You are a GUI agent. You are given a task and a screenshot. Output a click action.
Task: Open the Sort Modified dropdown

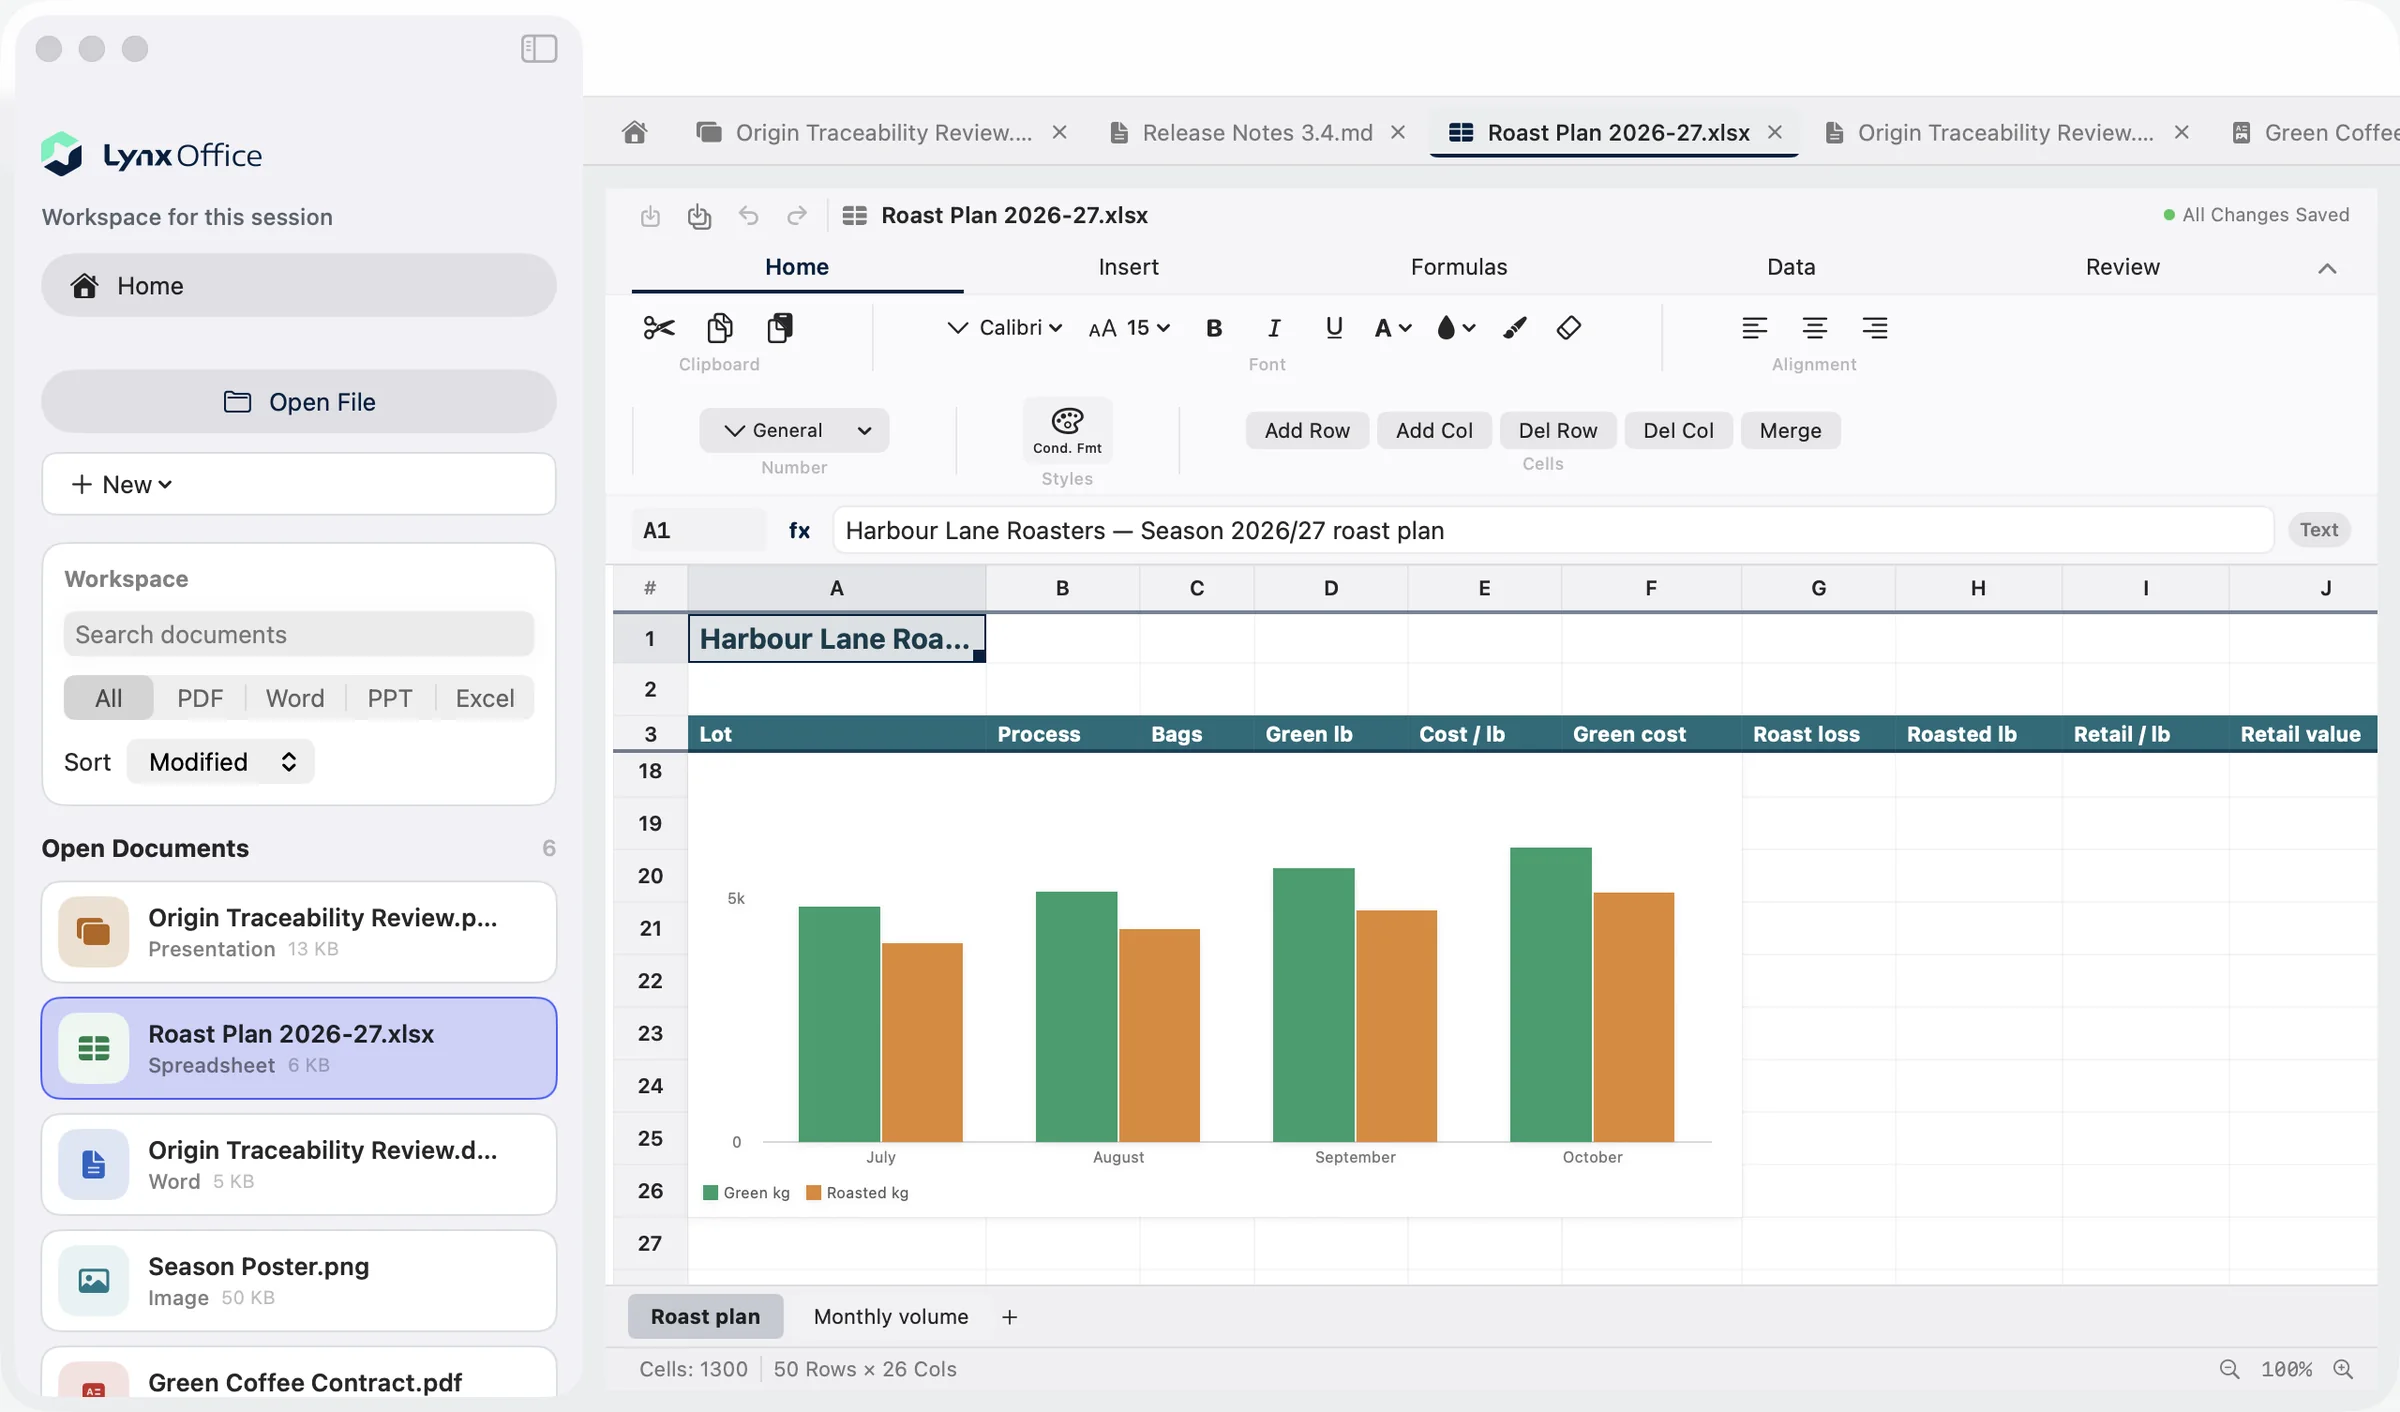click(x=221, y=762)
